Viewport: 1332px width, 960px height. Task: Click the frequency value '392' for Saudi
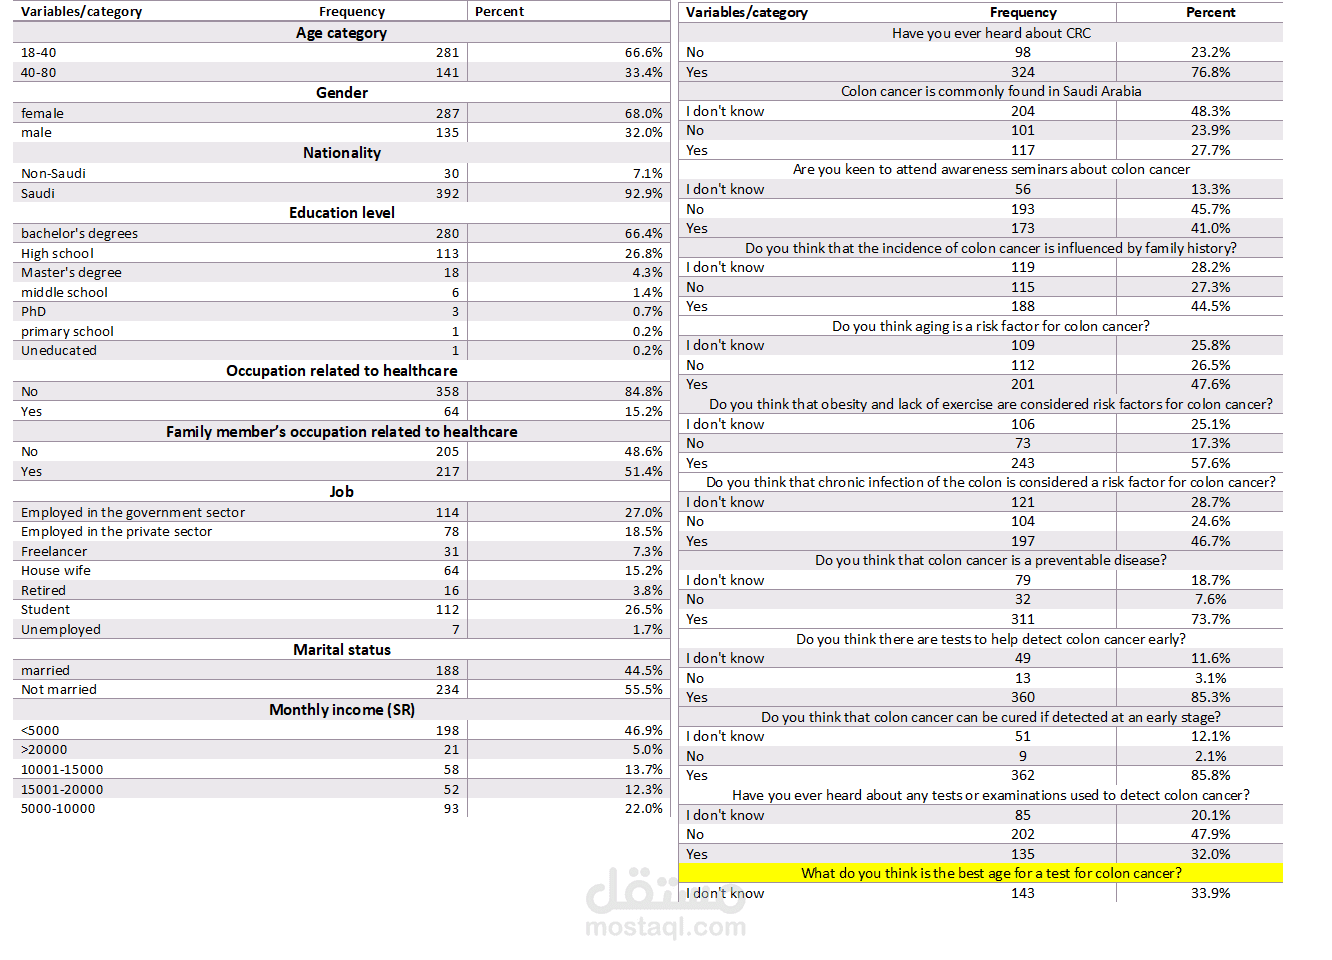[447, 194]
